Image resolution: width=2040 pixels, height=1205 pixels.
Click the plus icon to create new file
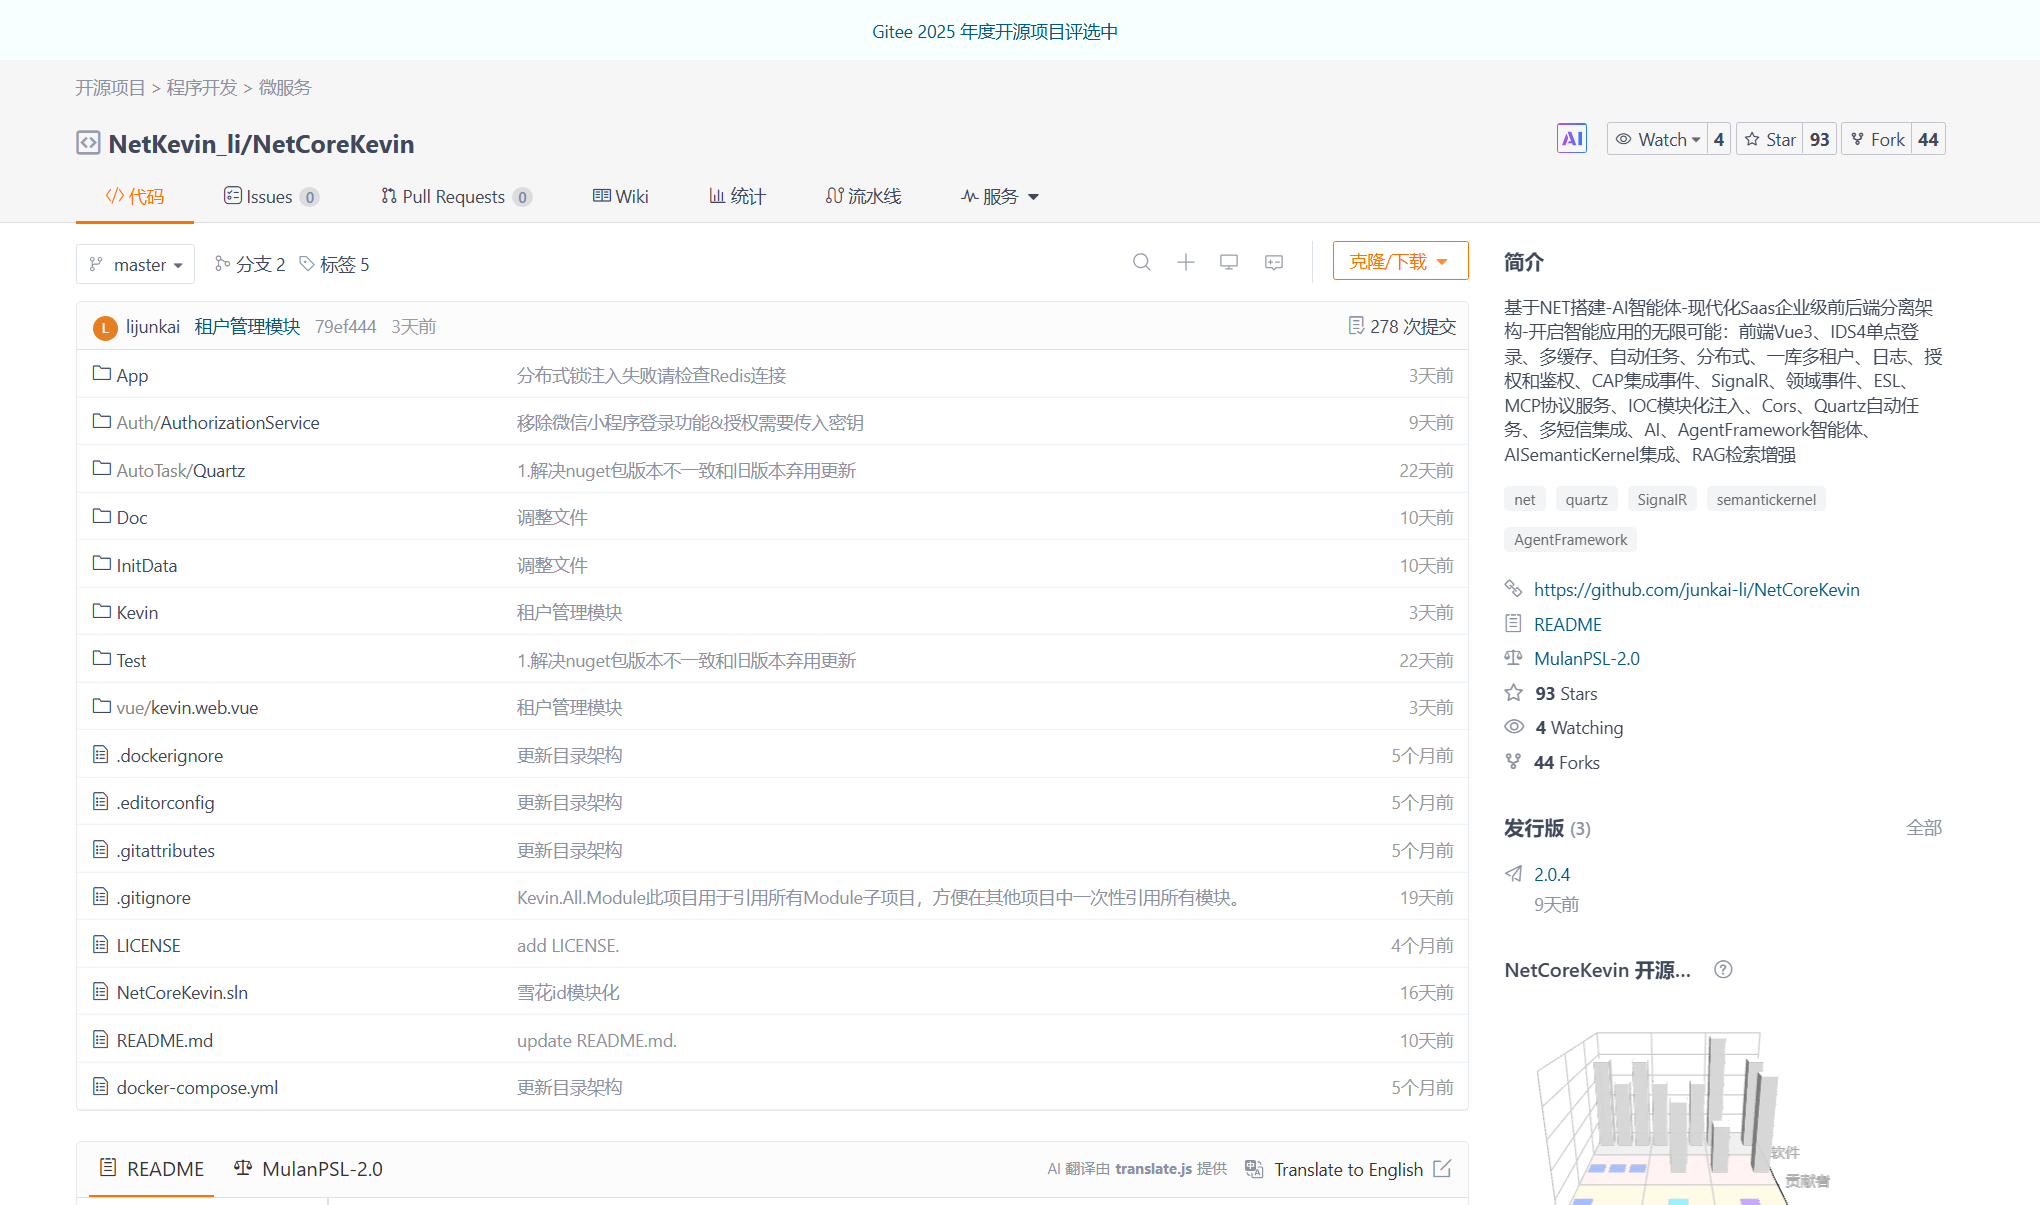1185,262
